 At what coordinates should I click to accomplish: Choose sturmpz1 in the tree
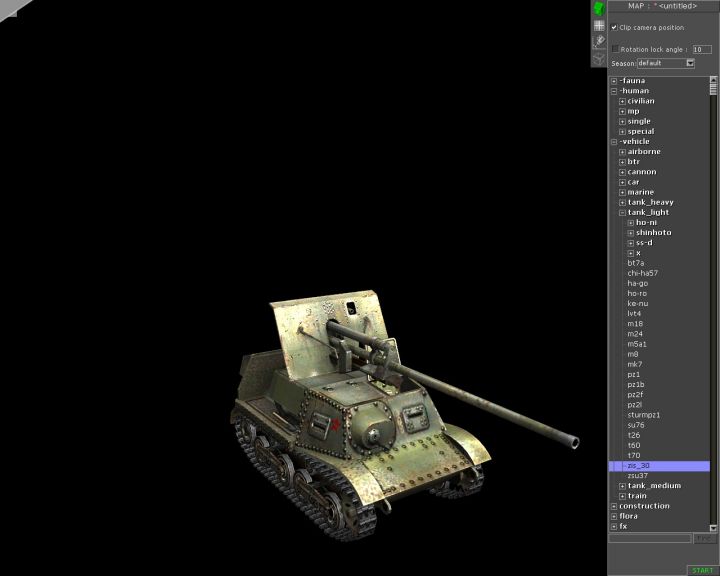(x=643, y=415)
